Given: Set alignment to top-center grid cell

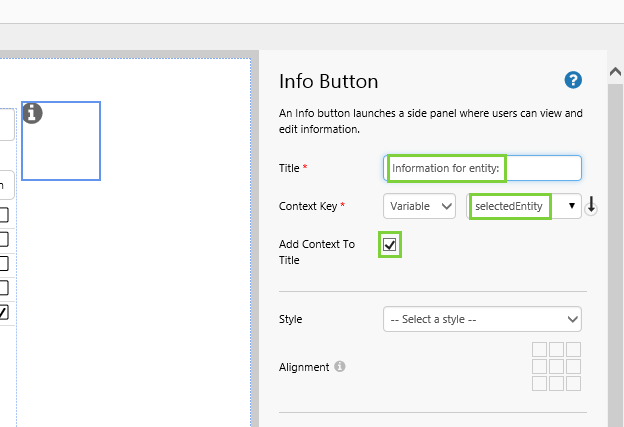Looking at the screenshot, I should pyautogui.click(x=556, y=350).
